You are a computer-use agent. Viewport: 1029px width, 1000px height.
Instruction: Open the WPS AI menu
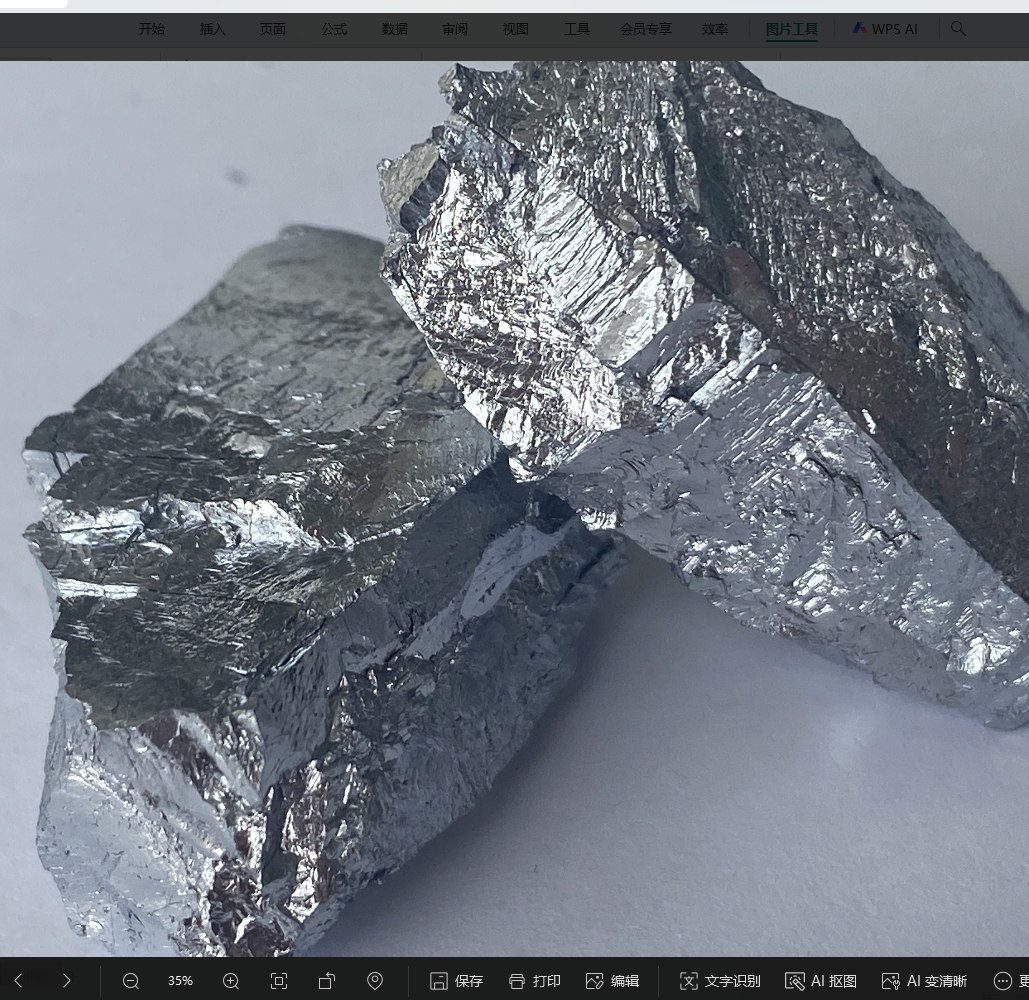pos(885,29)
